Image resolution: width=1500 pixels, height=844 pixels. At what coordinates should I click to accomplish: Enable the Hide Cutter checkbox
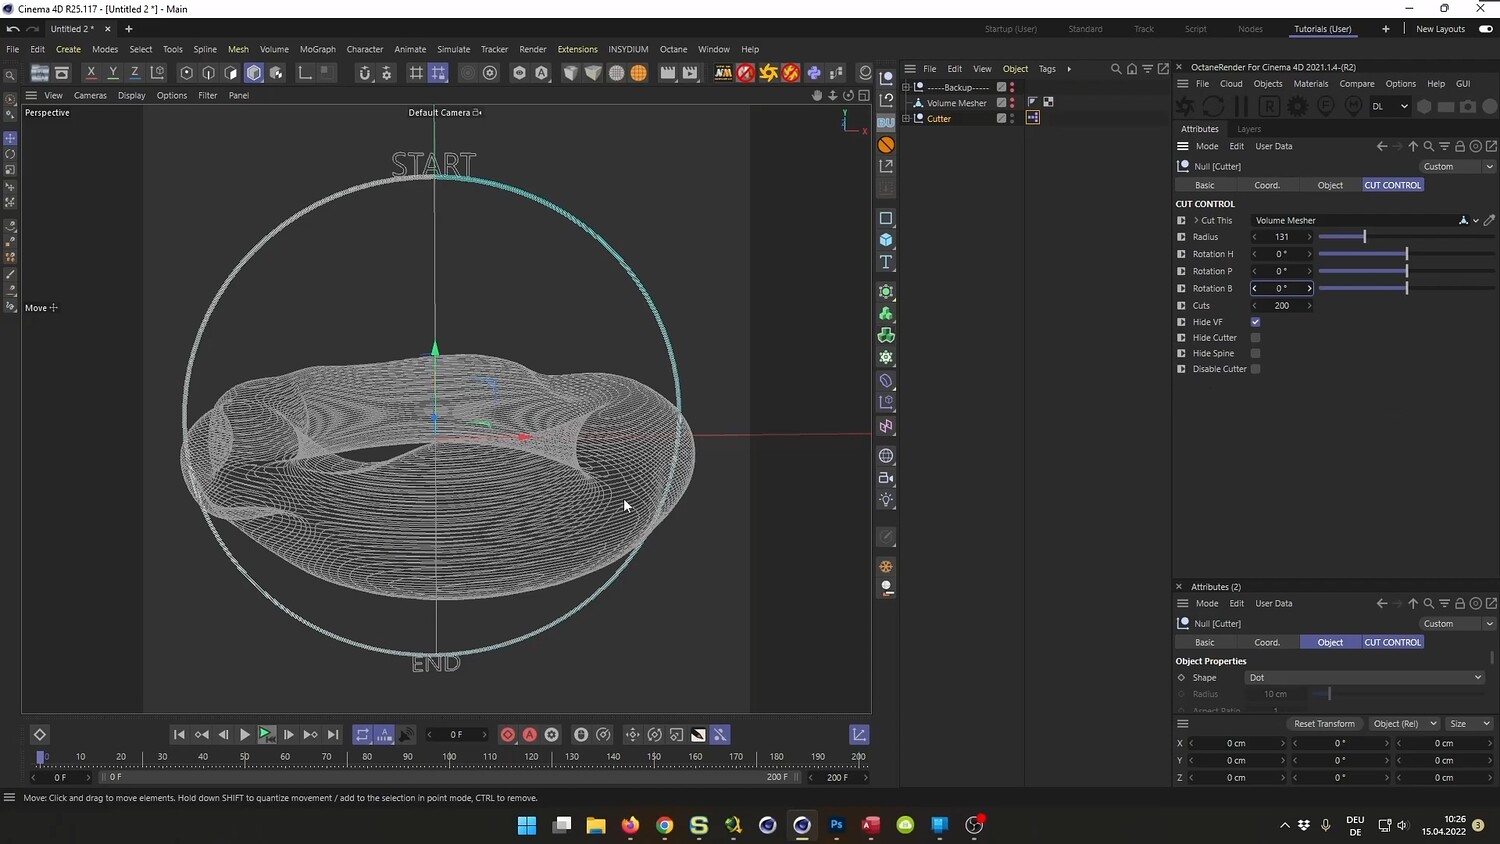(x=1255, y=338)
